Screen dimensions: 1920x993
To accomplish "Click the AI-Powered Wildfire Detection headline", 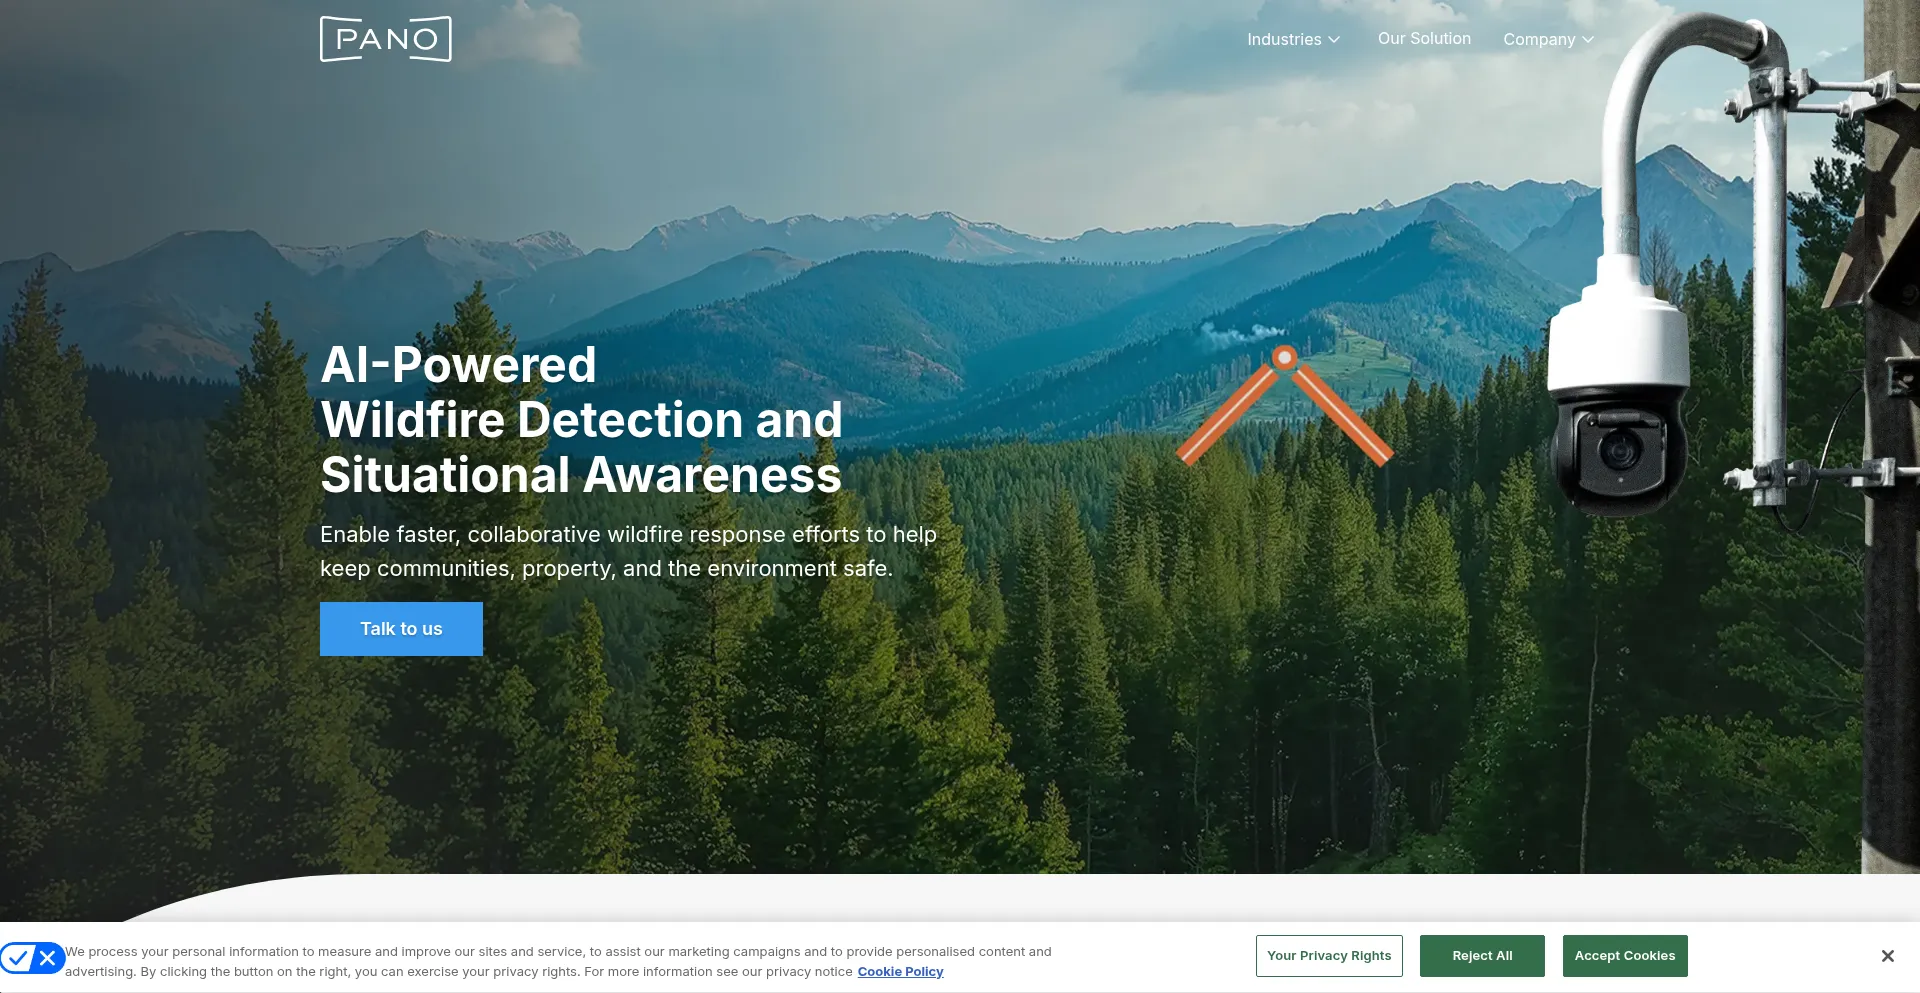I will click(581, 419).
